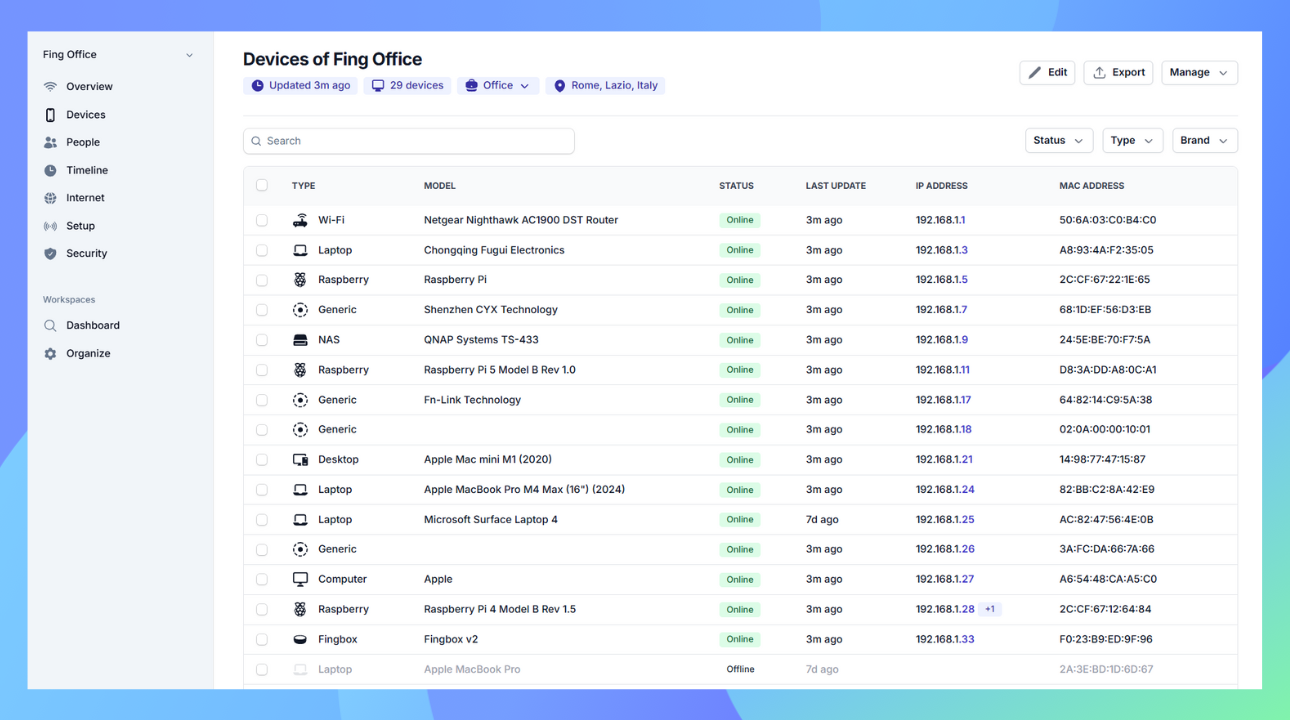The height and width of the screenshot is (720, 1290).
Task: Click Raspberry Pi 5 Model B Rev 1.0
Action: pyautogui.click(x=500, y=370)
